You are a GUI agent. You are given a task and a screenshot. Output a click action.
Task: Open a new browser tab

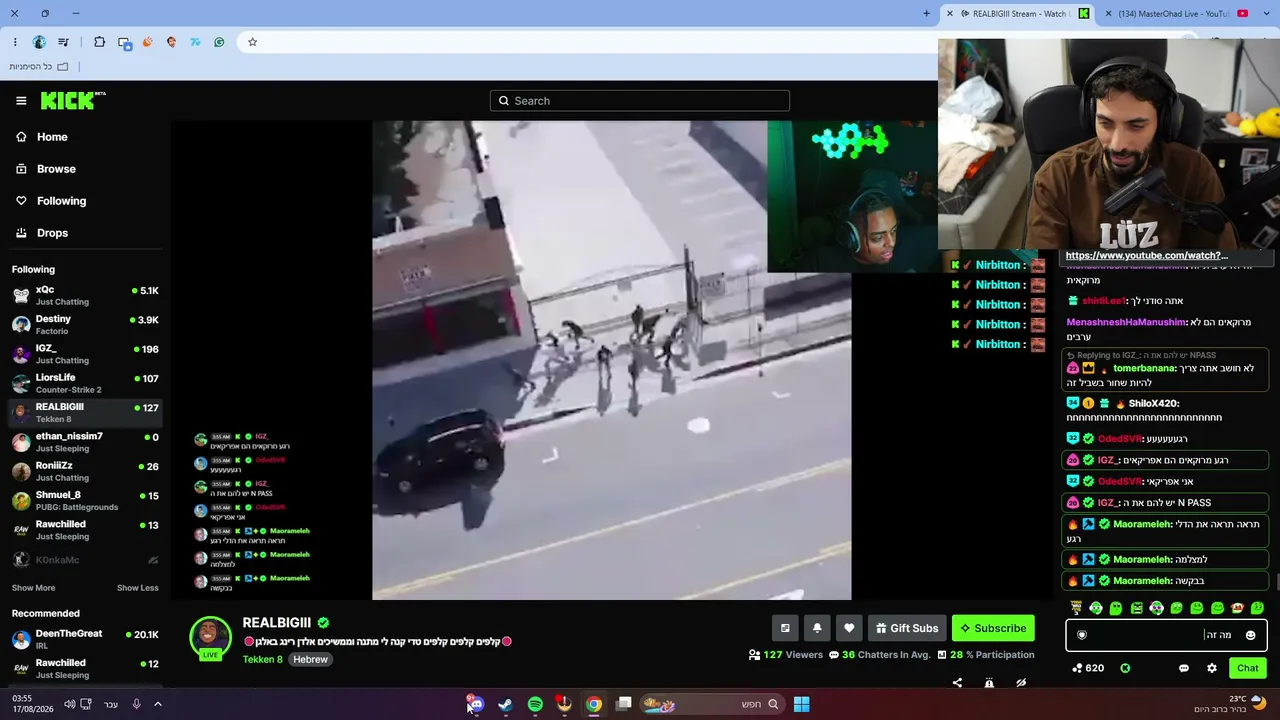(x=927, y=14)
